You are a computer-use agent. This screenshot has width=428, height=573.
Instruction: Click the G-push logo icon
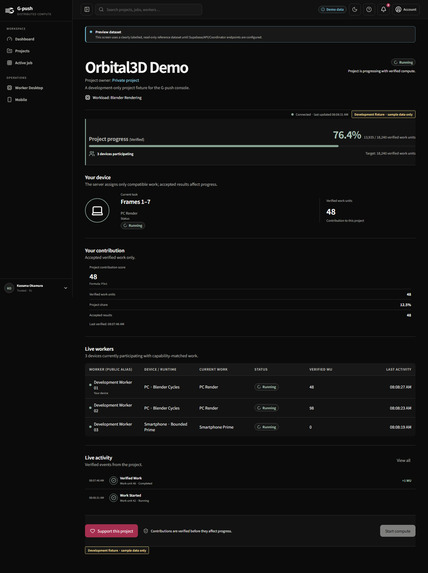pyautogui.click(x=10, y=11)
